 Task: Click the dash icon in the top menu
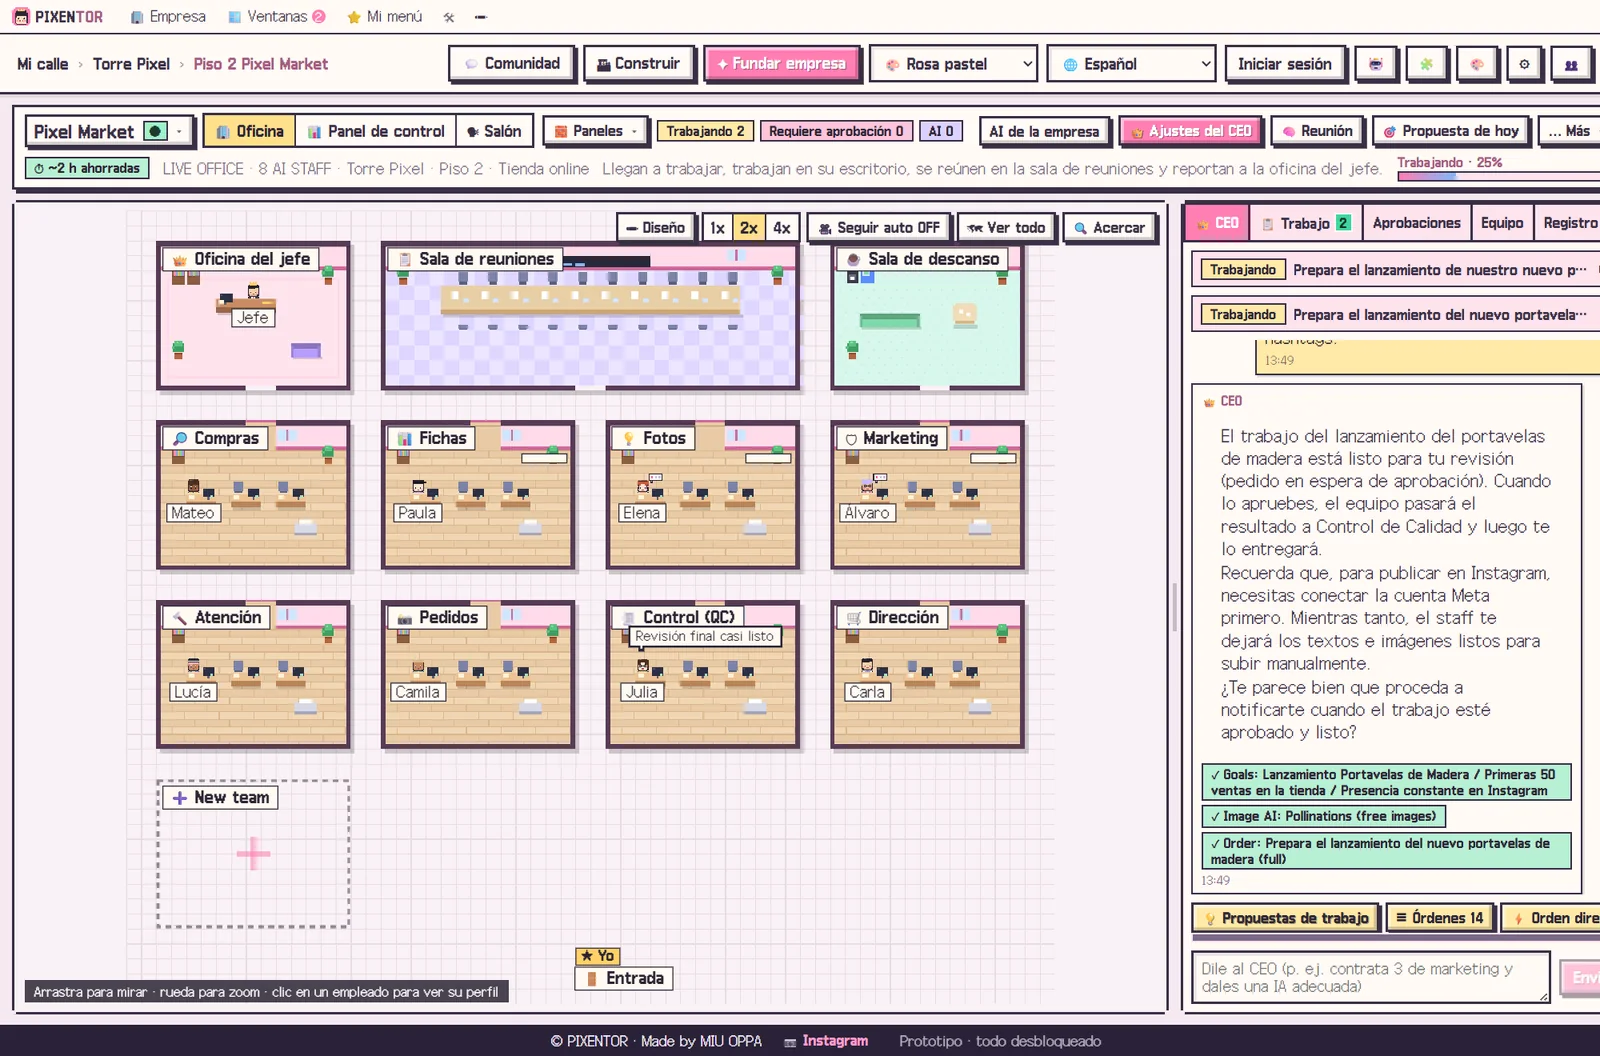pyautogui.click(x=481, y=17)
